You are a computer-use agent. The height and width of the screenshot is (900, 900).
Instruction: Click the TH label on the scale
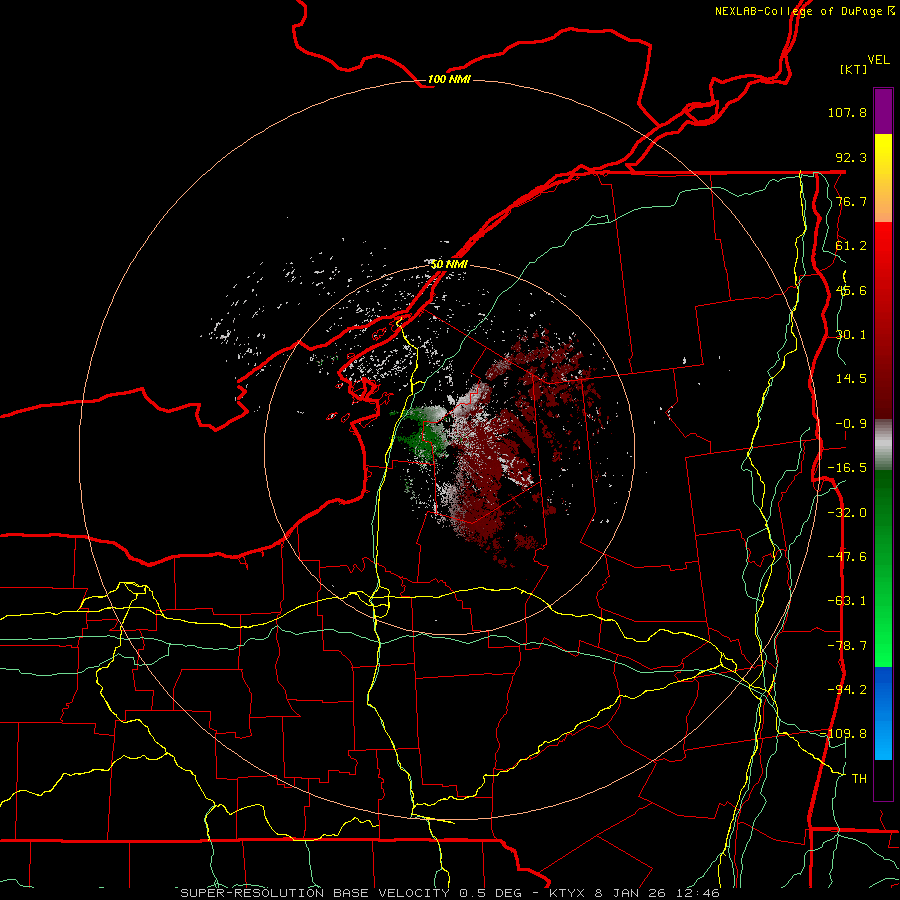859,779
